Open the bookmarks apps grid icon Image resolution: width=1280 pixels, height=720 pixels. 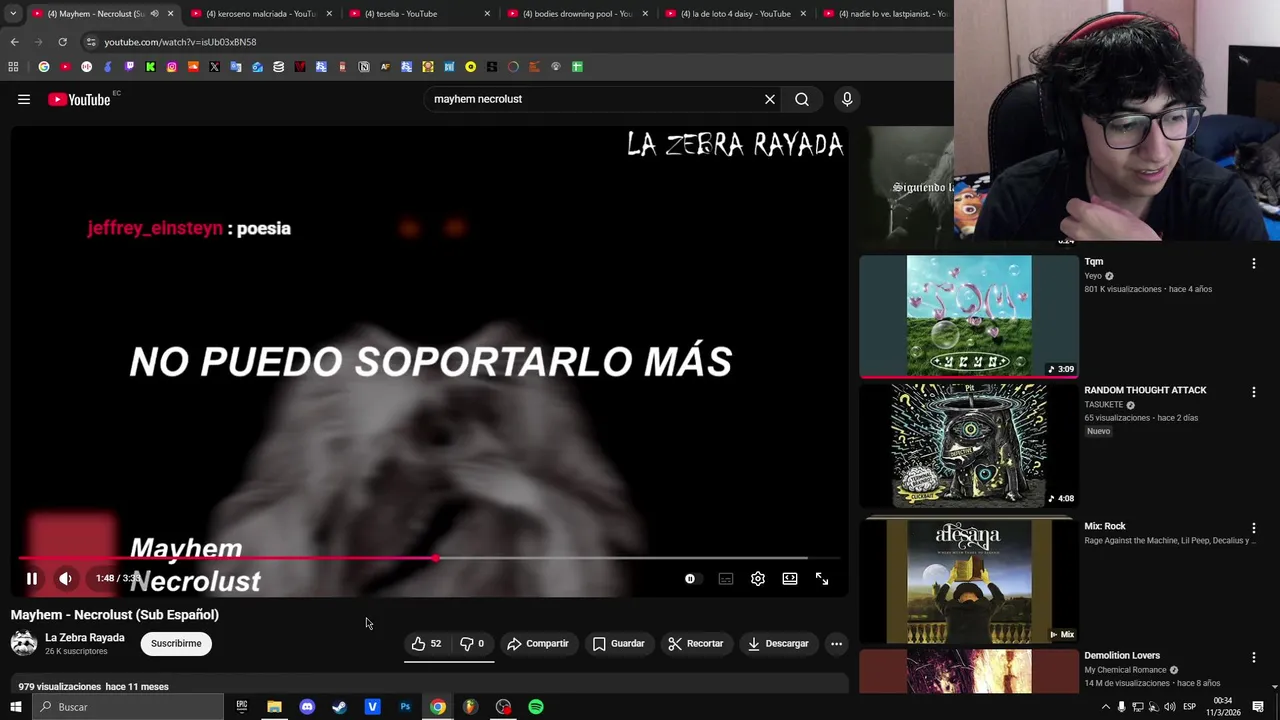(x=13, y=67)
